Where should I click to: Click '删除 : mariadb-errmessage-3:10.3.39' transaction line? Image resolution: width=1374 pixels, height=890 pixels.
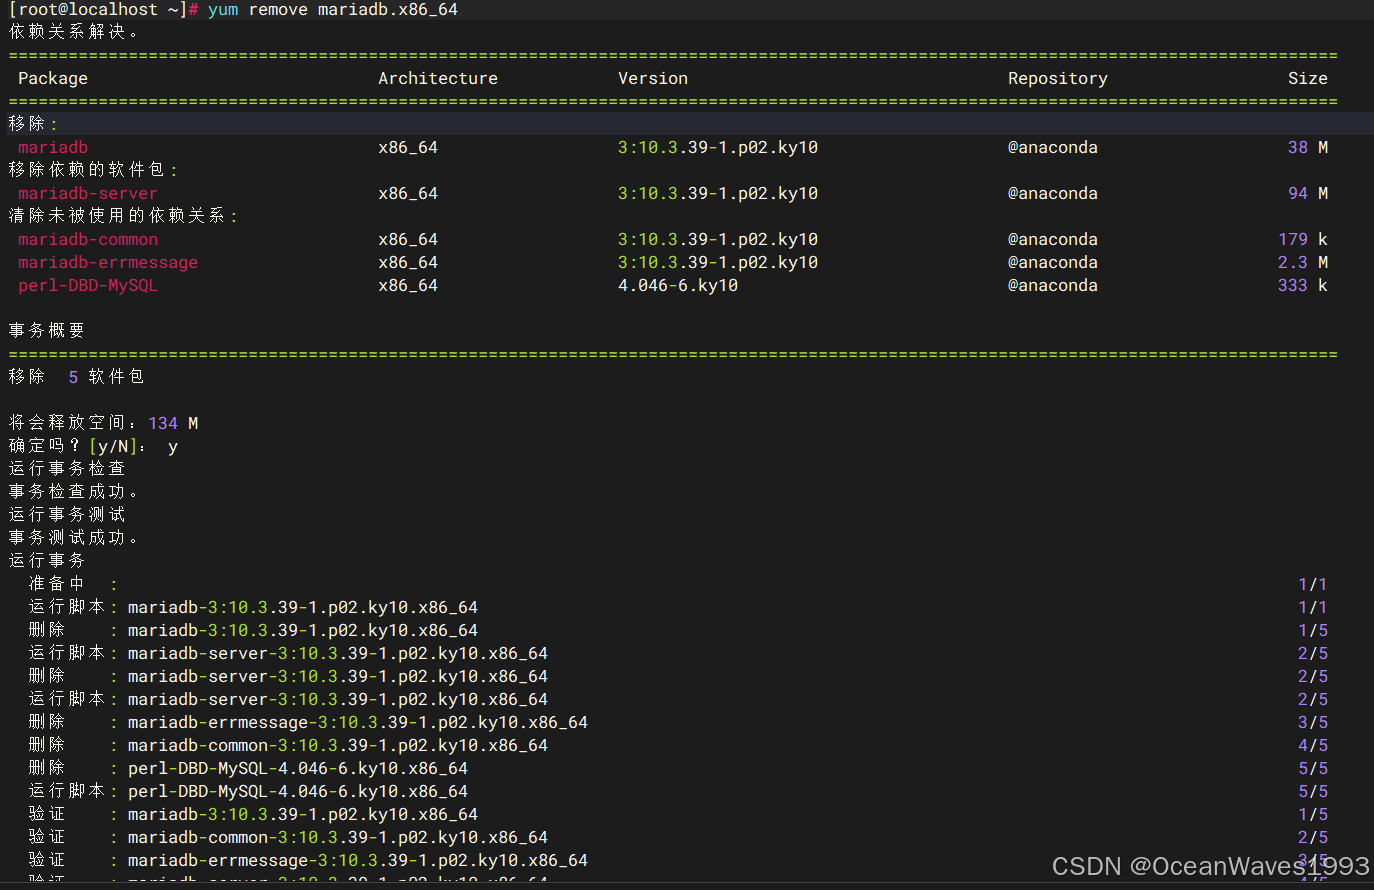308,722
